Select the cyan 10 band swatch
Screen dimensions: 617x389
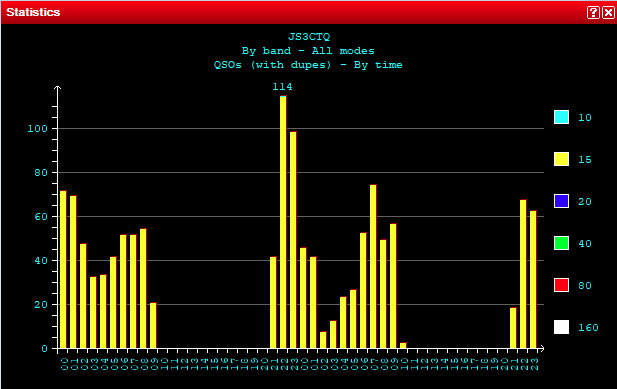click(561, 117)
